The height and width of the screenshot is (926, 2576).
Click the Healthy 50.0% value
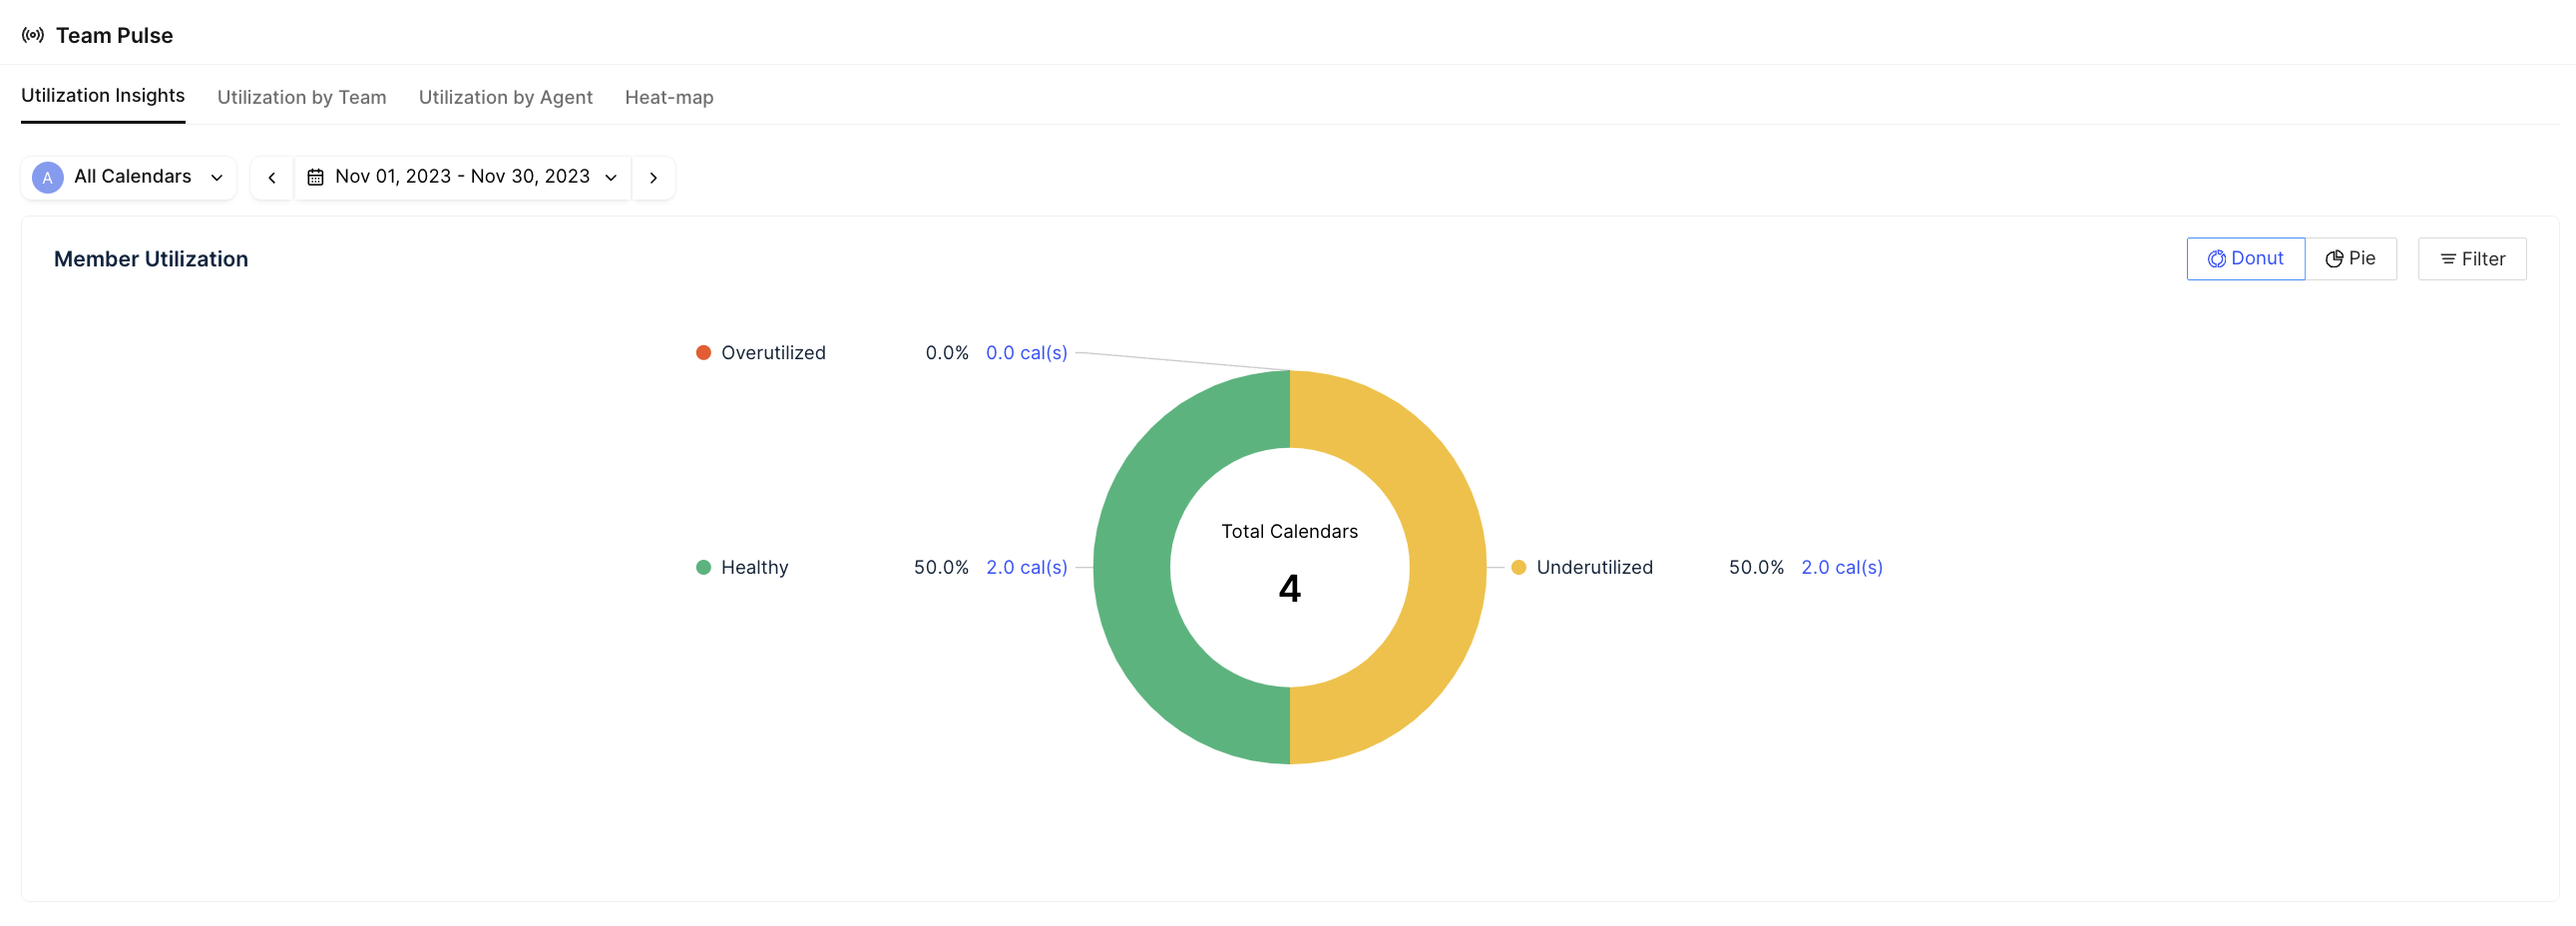click(x=940, y=567)
